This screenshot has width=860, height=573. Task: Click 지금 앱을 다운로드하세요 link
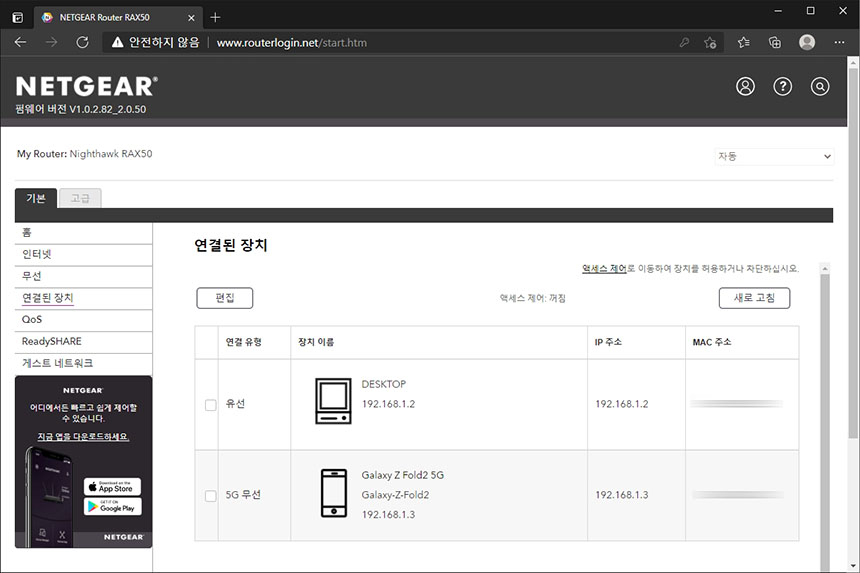tap(83, 436)
